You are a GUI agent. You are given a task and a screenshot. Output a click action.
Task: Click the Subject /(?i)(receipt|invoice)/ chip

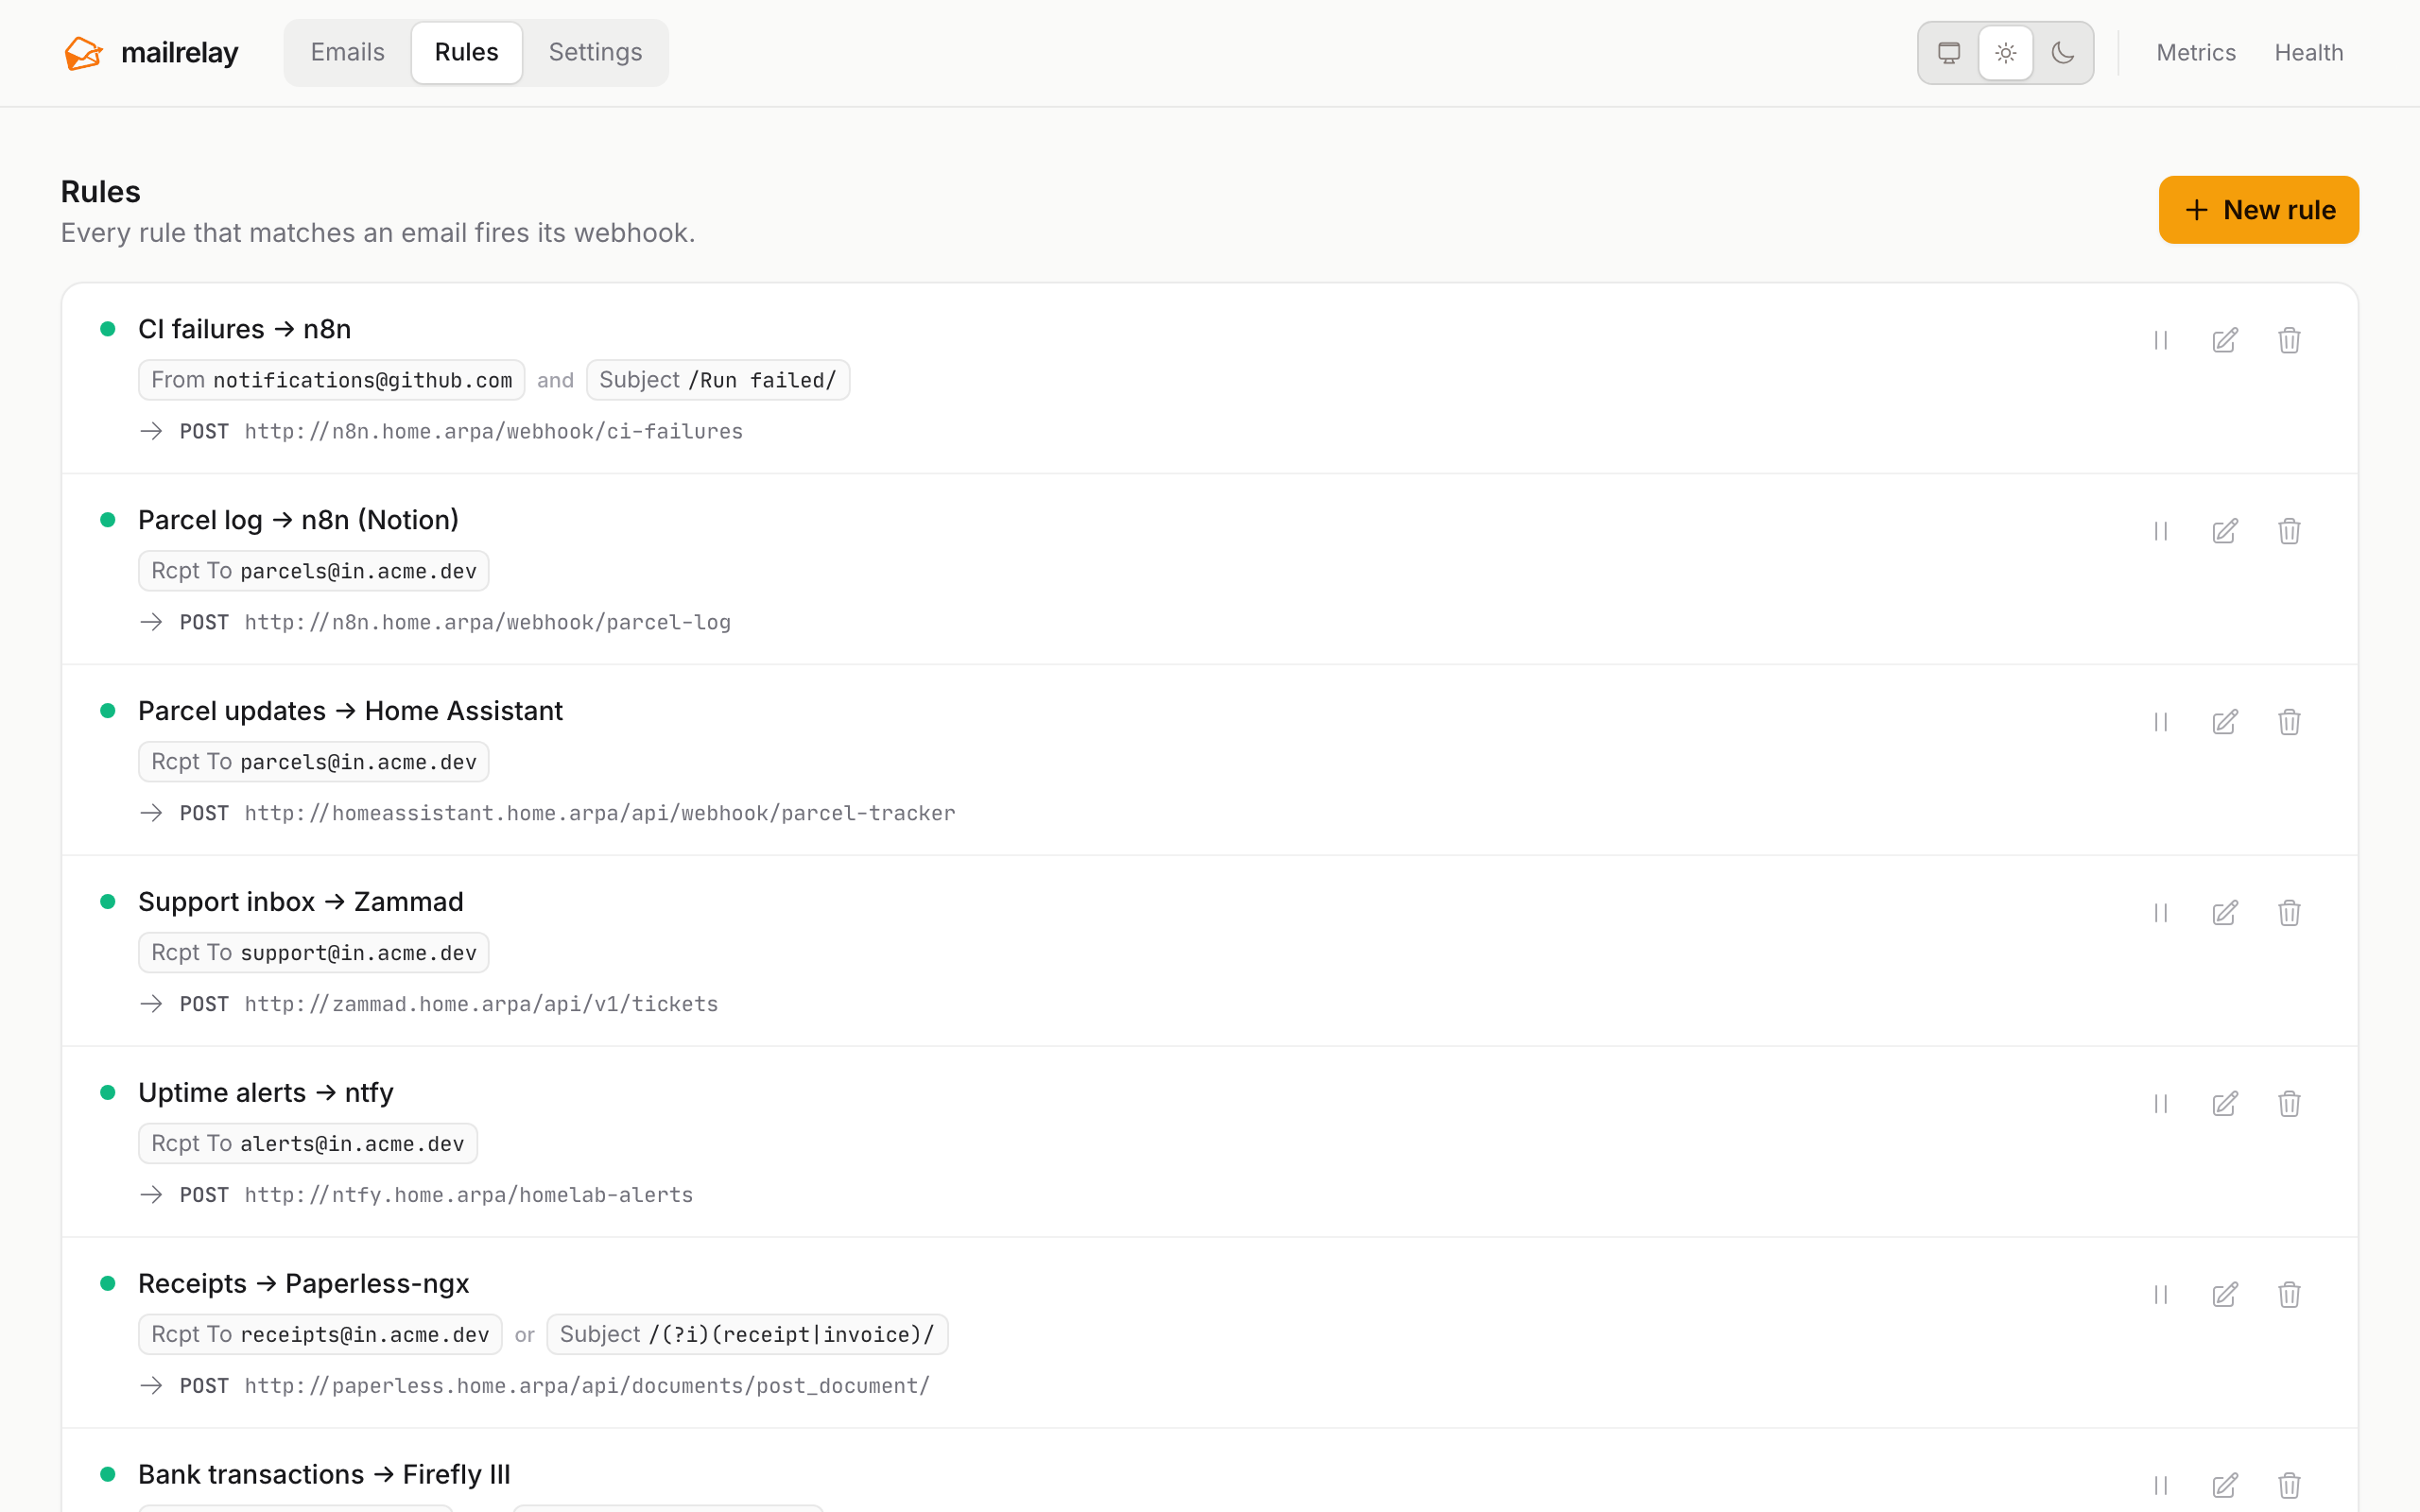[747, 1334]
